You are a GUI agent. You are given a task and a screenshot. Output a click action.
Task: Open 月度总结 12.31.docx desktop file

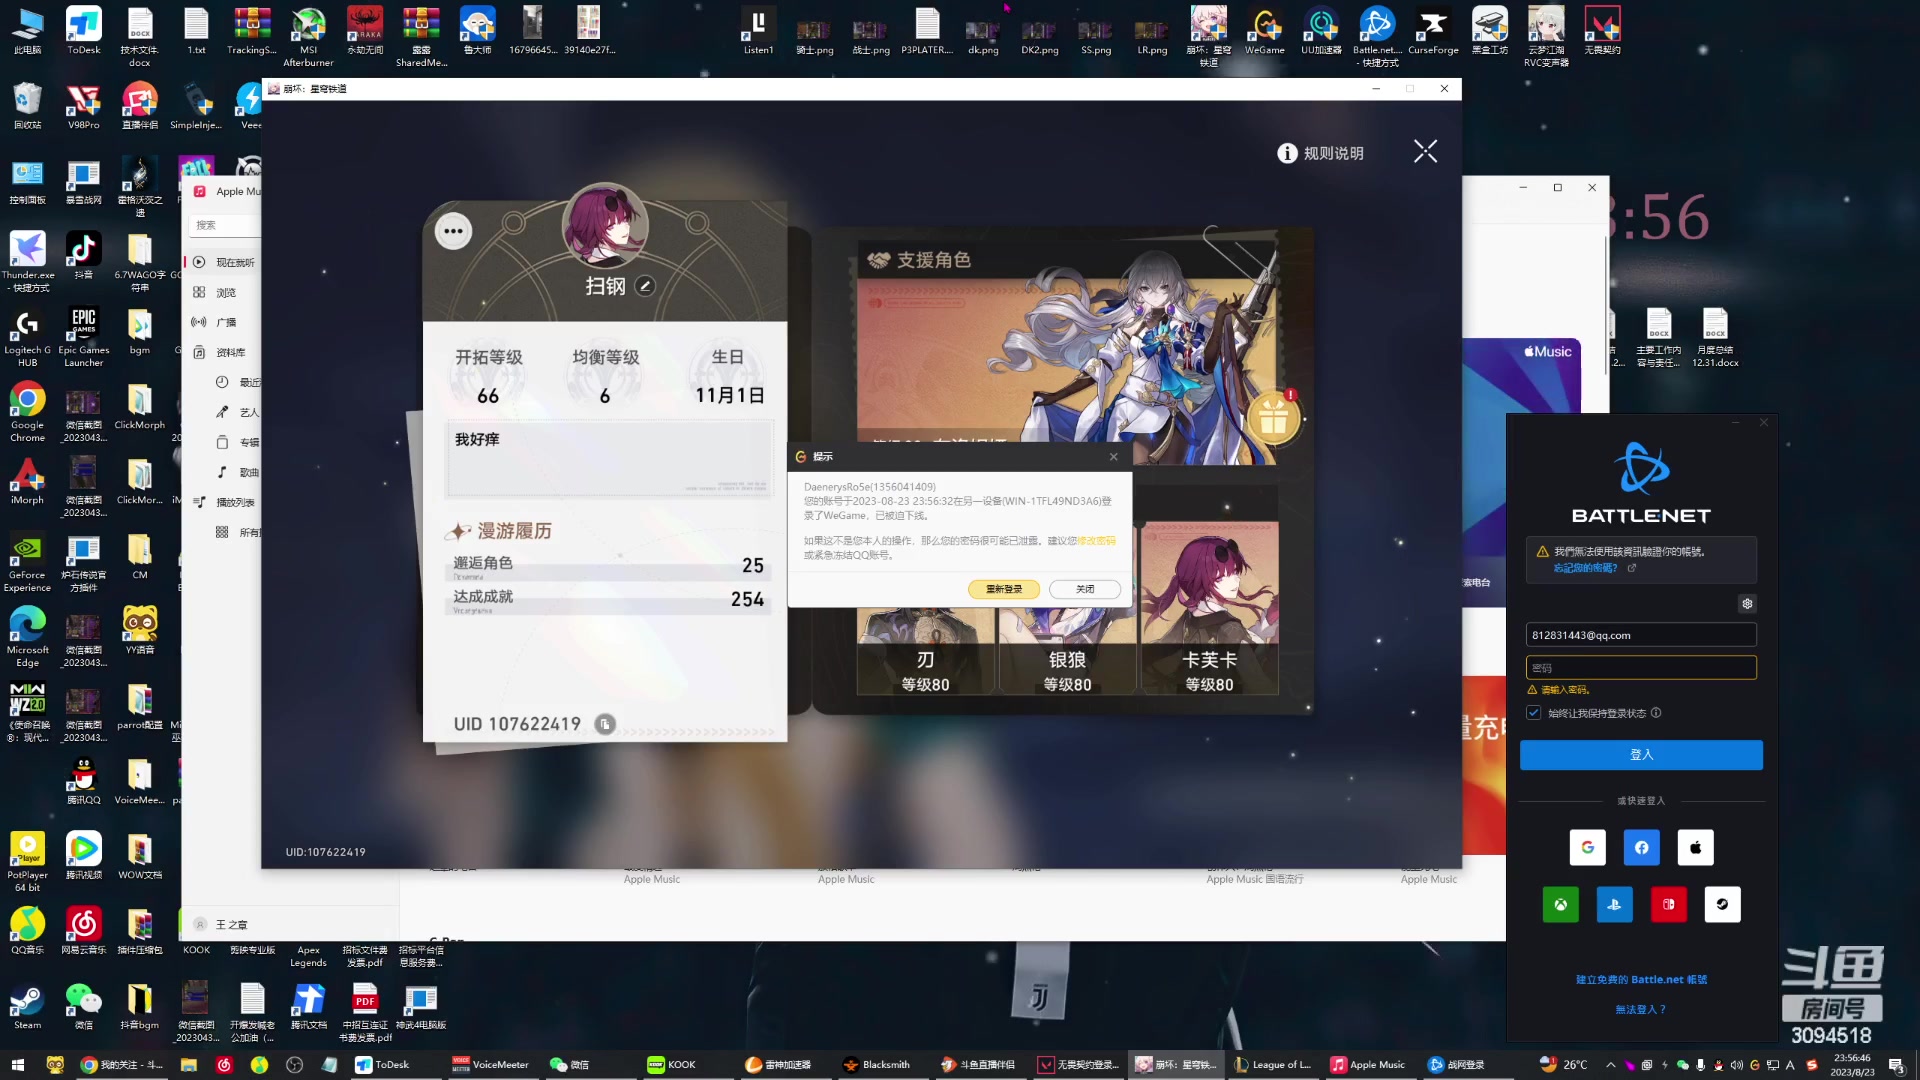(x=1715, y=337)
